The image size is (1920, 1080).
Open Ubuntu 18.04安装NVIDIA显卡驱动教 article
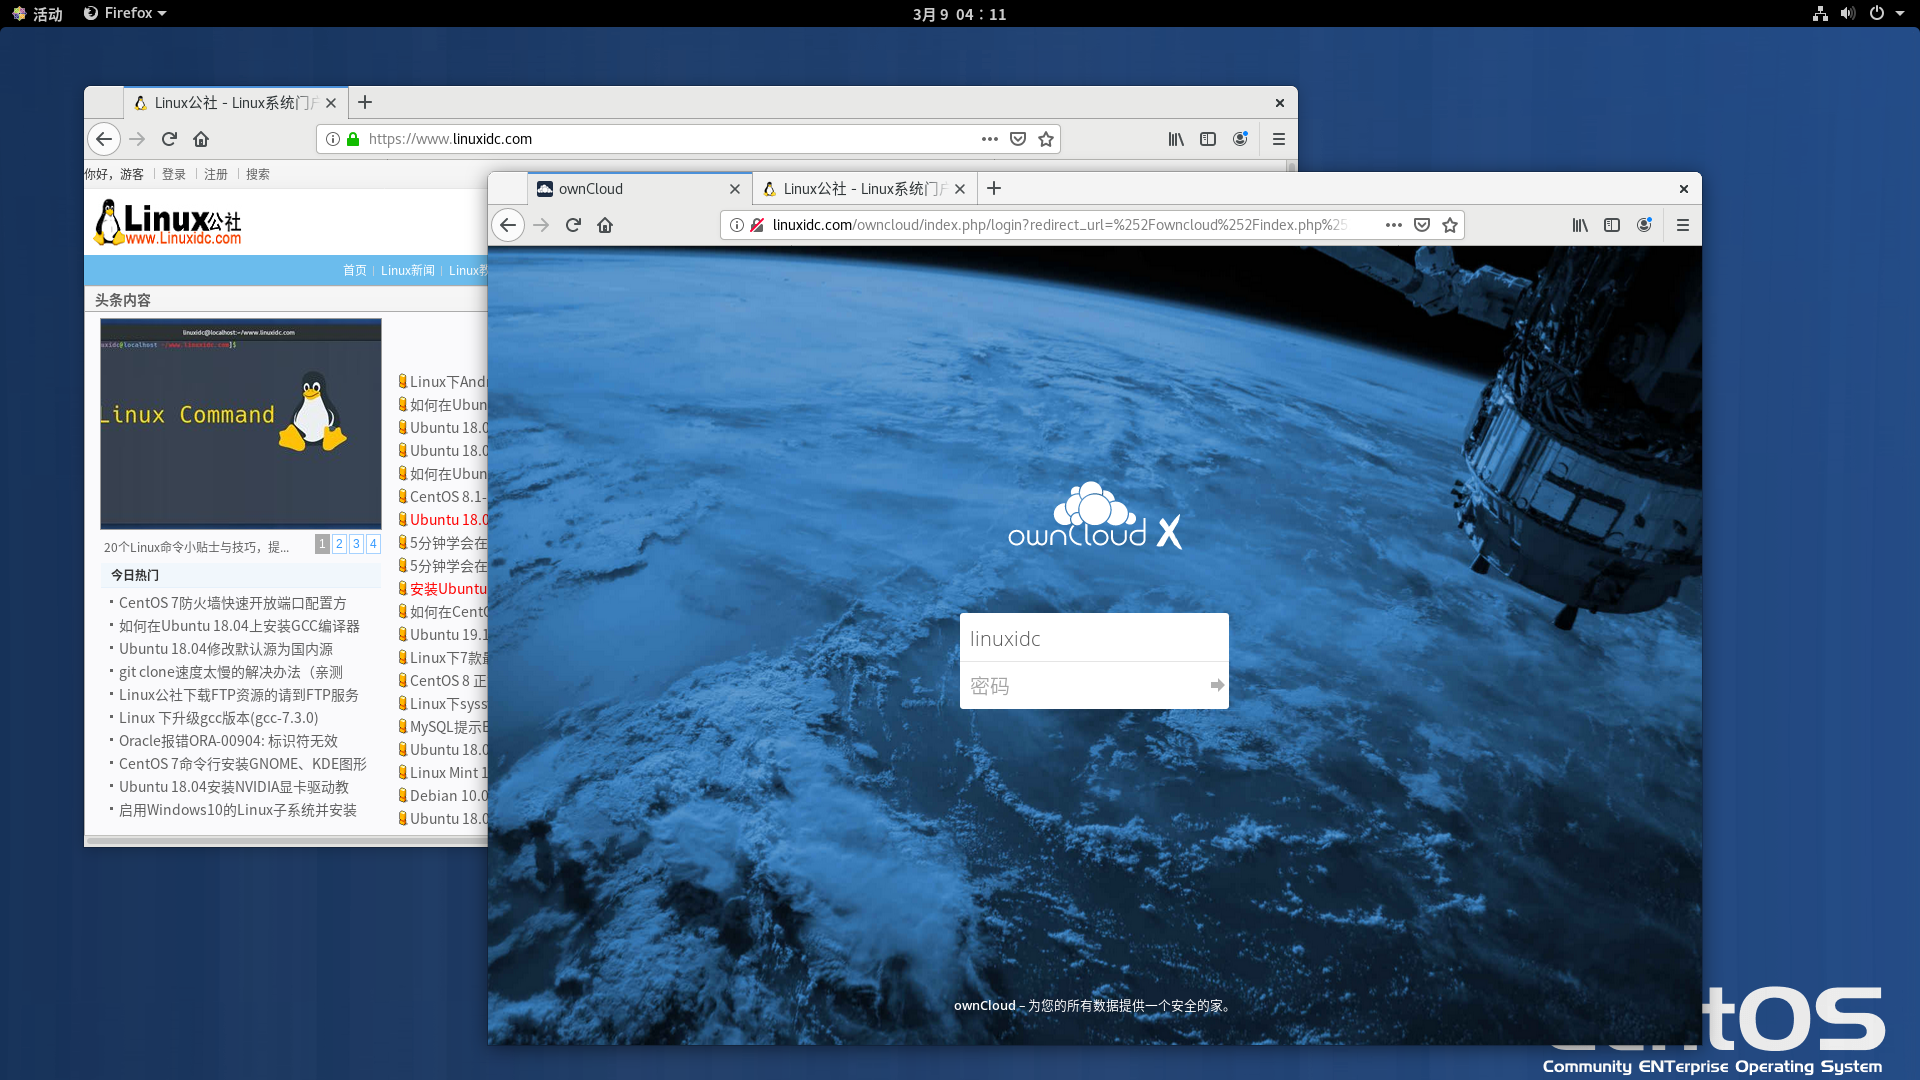coord(234,787)
